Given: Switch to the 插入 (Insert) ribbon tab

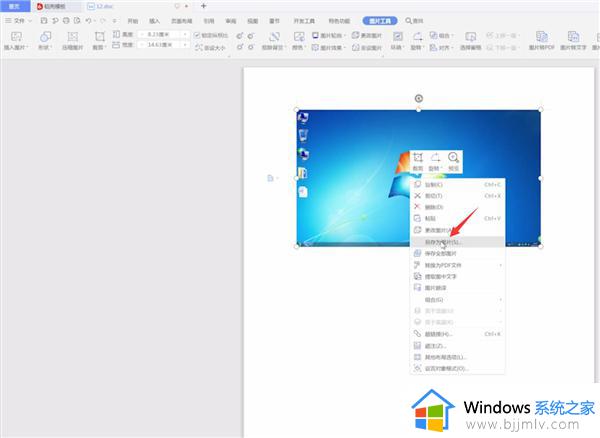Looking at the screenshot, I should point(154,21).
